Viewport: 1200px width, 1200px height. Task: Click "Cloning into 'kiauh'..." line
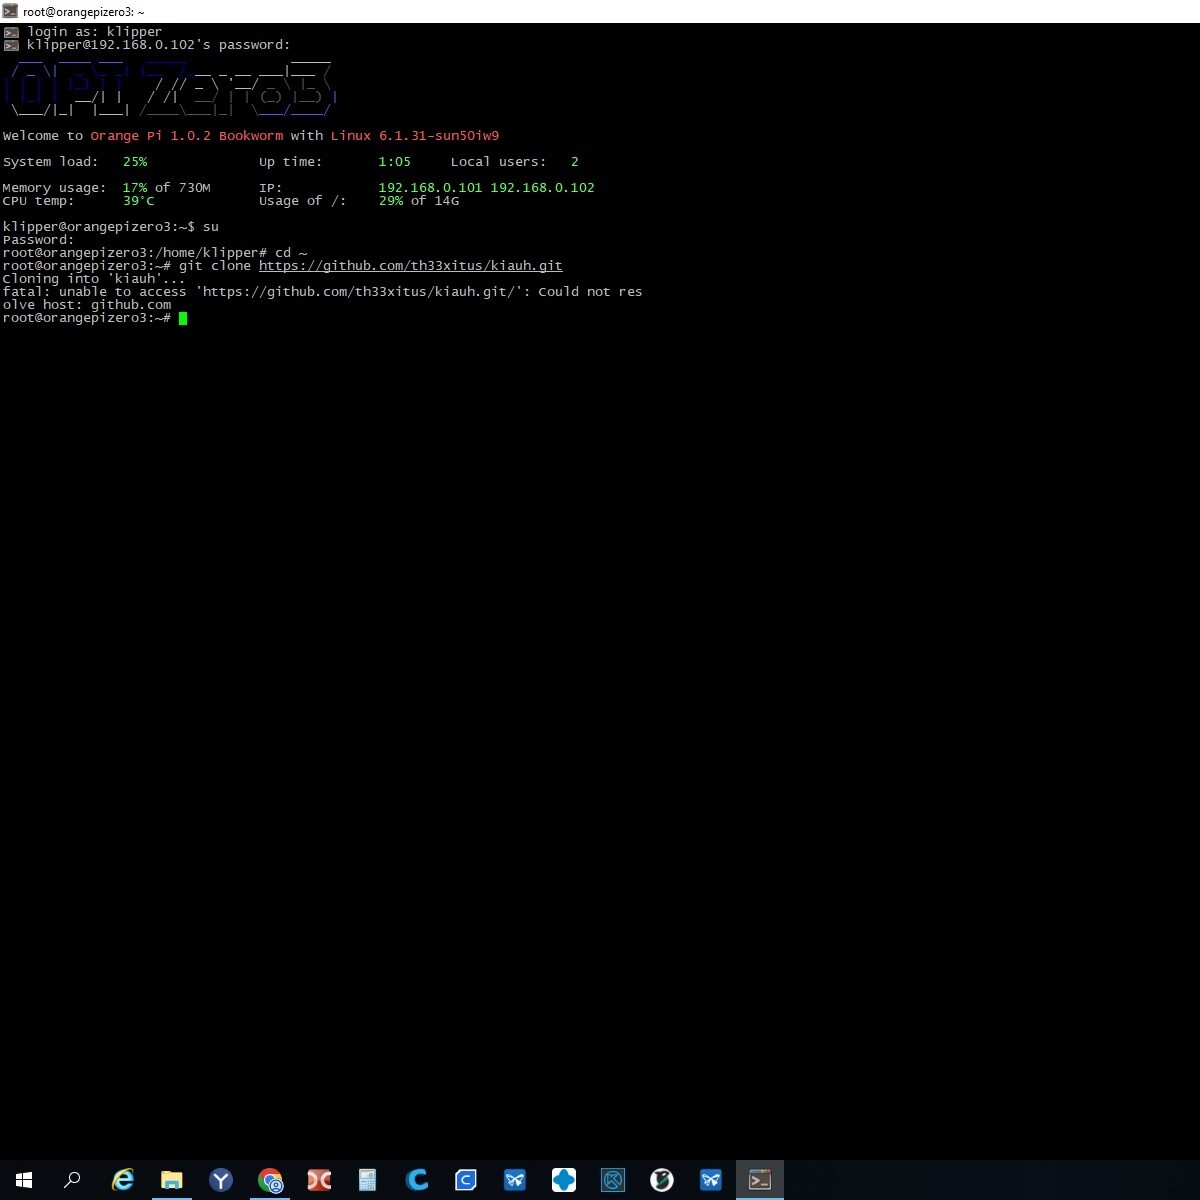pyautogui.click(x=94, y=279)
